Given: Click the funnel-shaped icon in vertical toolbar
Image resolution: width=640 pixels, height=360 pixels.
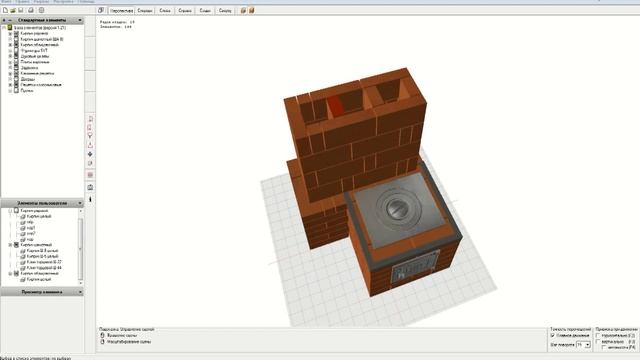Looking at the screenshot, I should (90, 136).
